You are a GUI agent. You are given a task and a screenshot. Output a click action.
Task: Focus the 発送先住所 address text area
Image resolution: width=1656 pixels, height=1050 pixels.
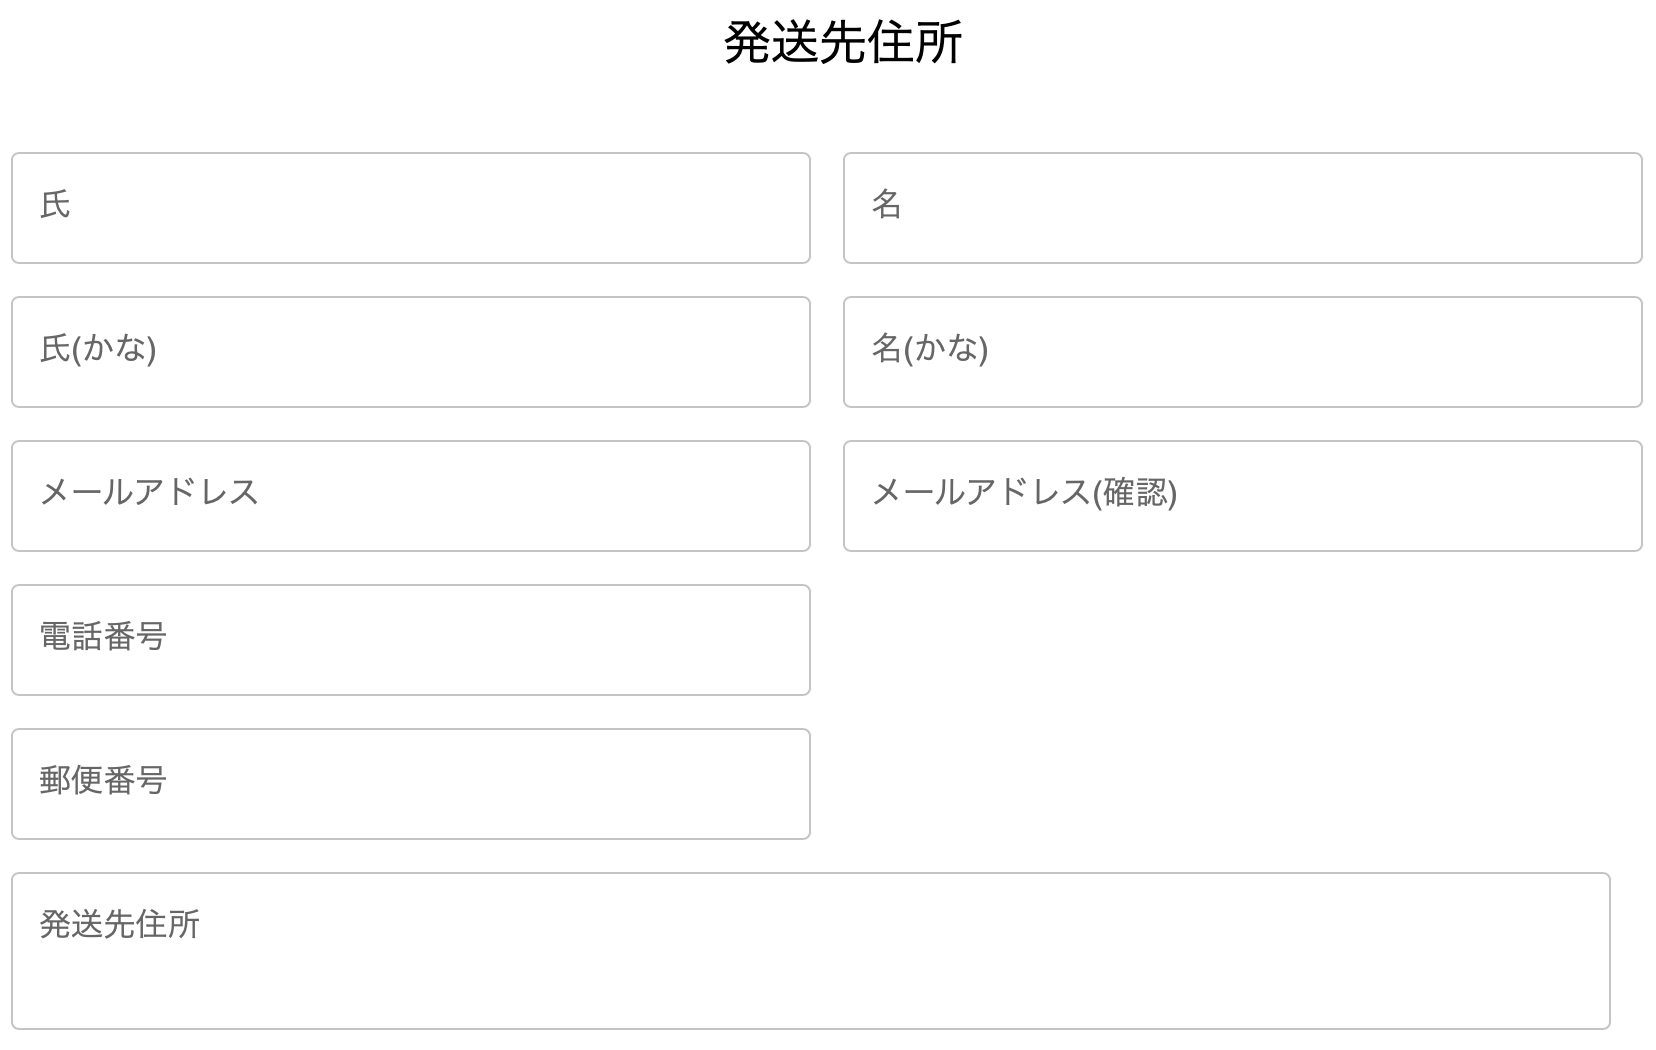pyautogui.click(x=810, y=951)
